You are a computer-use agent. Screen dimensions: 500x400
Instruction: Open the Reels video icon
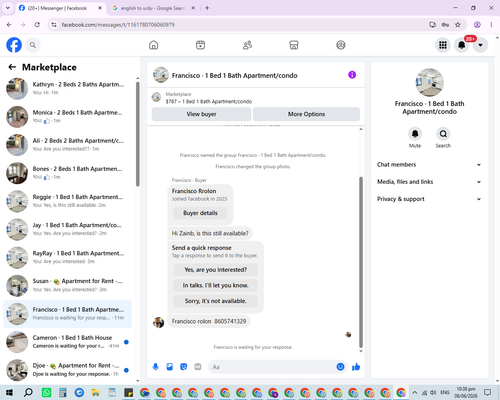pos(200,45)
